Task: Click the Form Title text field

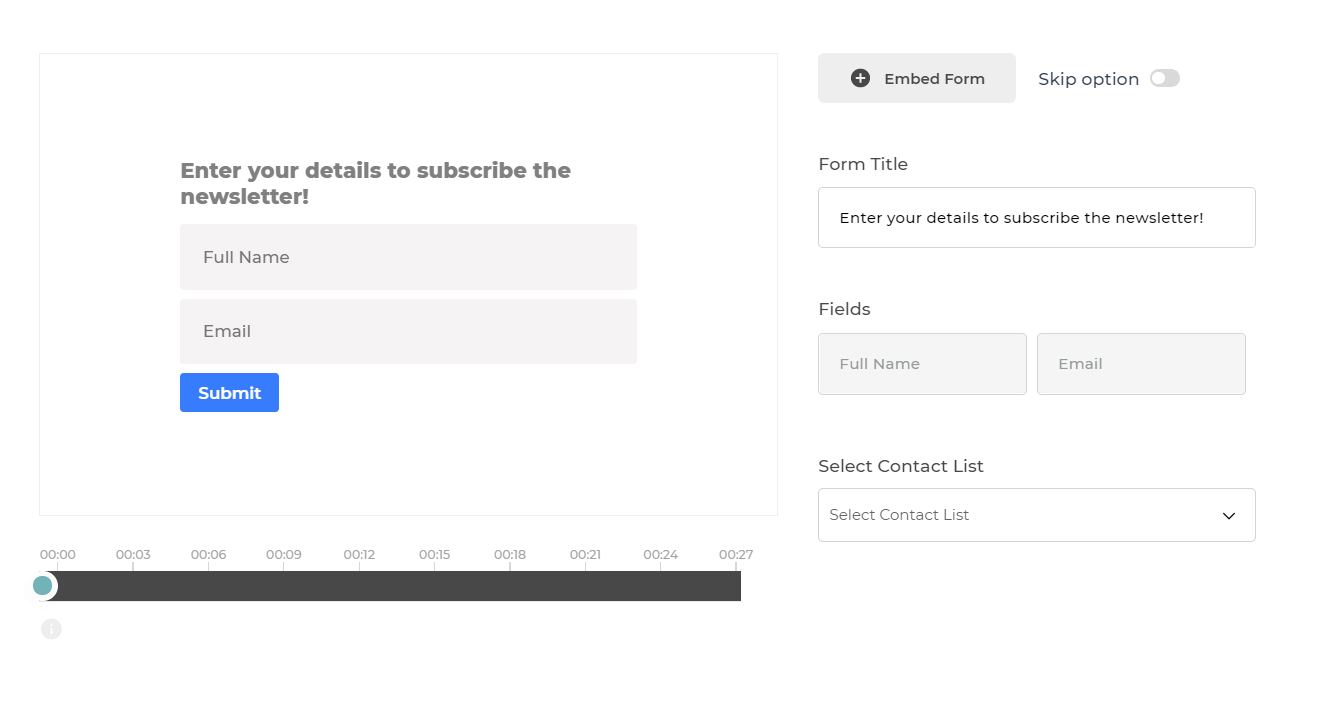Action: (1036, 218)
